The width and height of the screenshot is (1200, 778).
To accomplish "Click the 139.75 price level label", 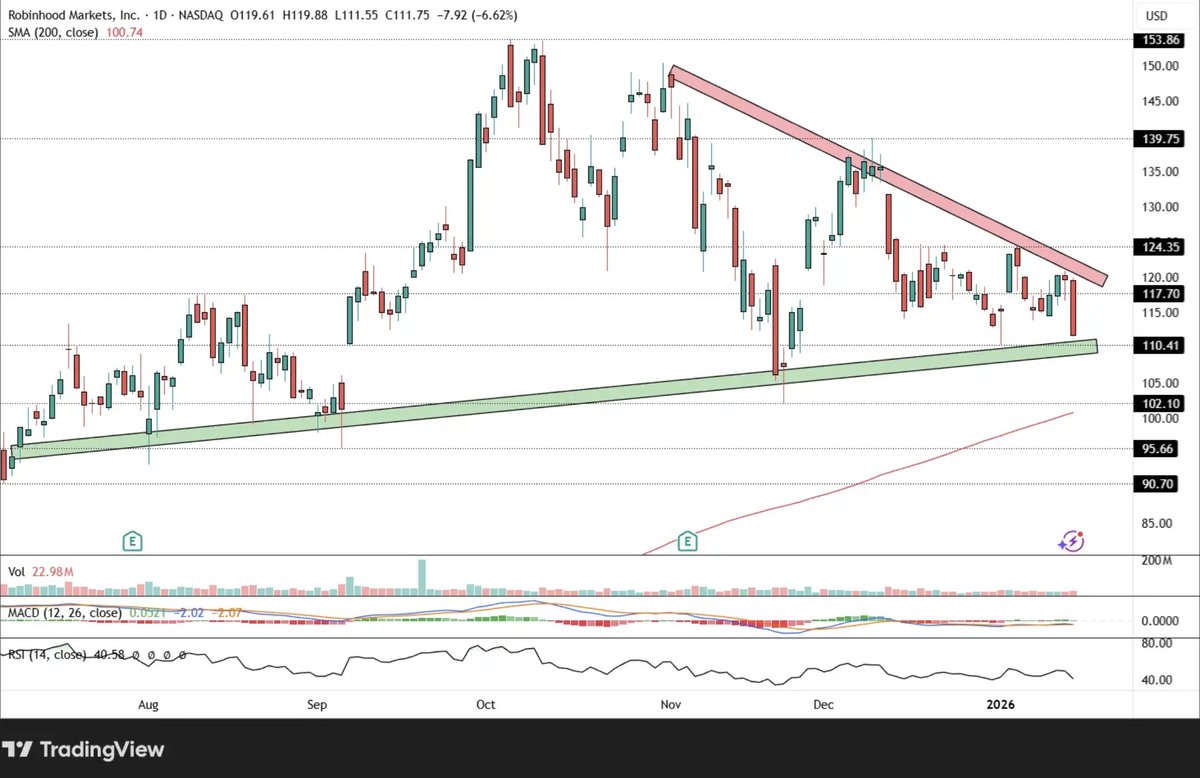I will [x=1161, y=139].
